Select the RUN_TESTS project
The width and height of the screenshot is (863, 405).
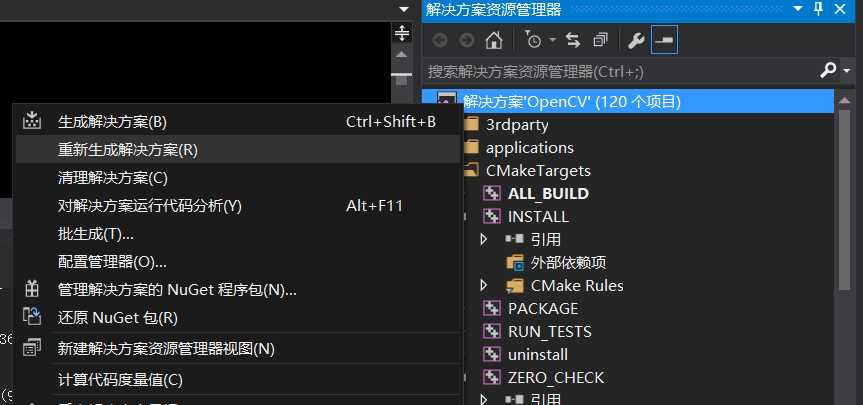point(550,332)
